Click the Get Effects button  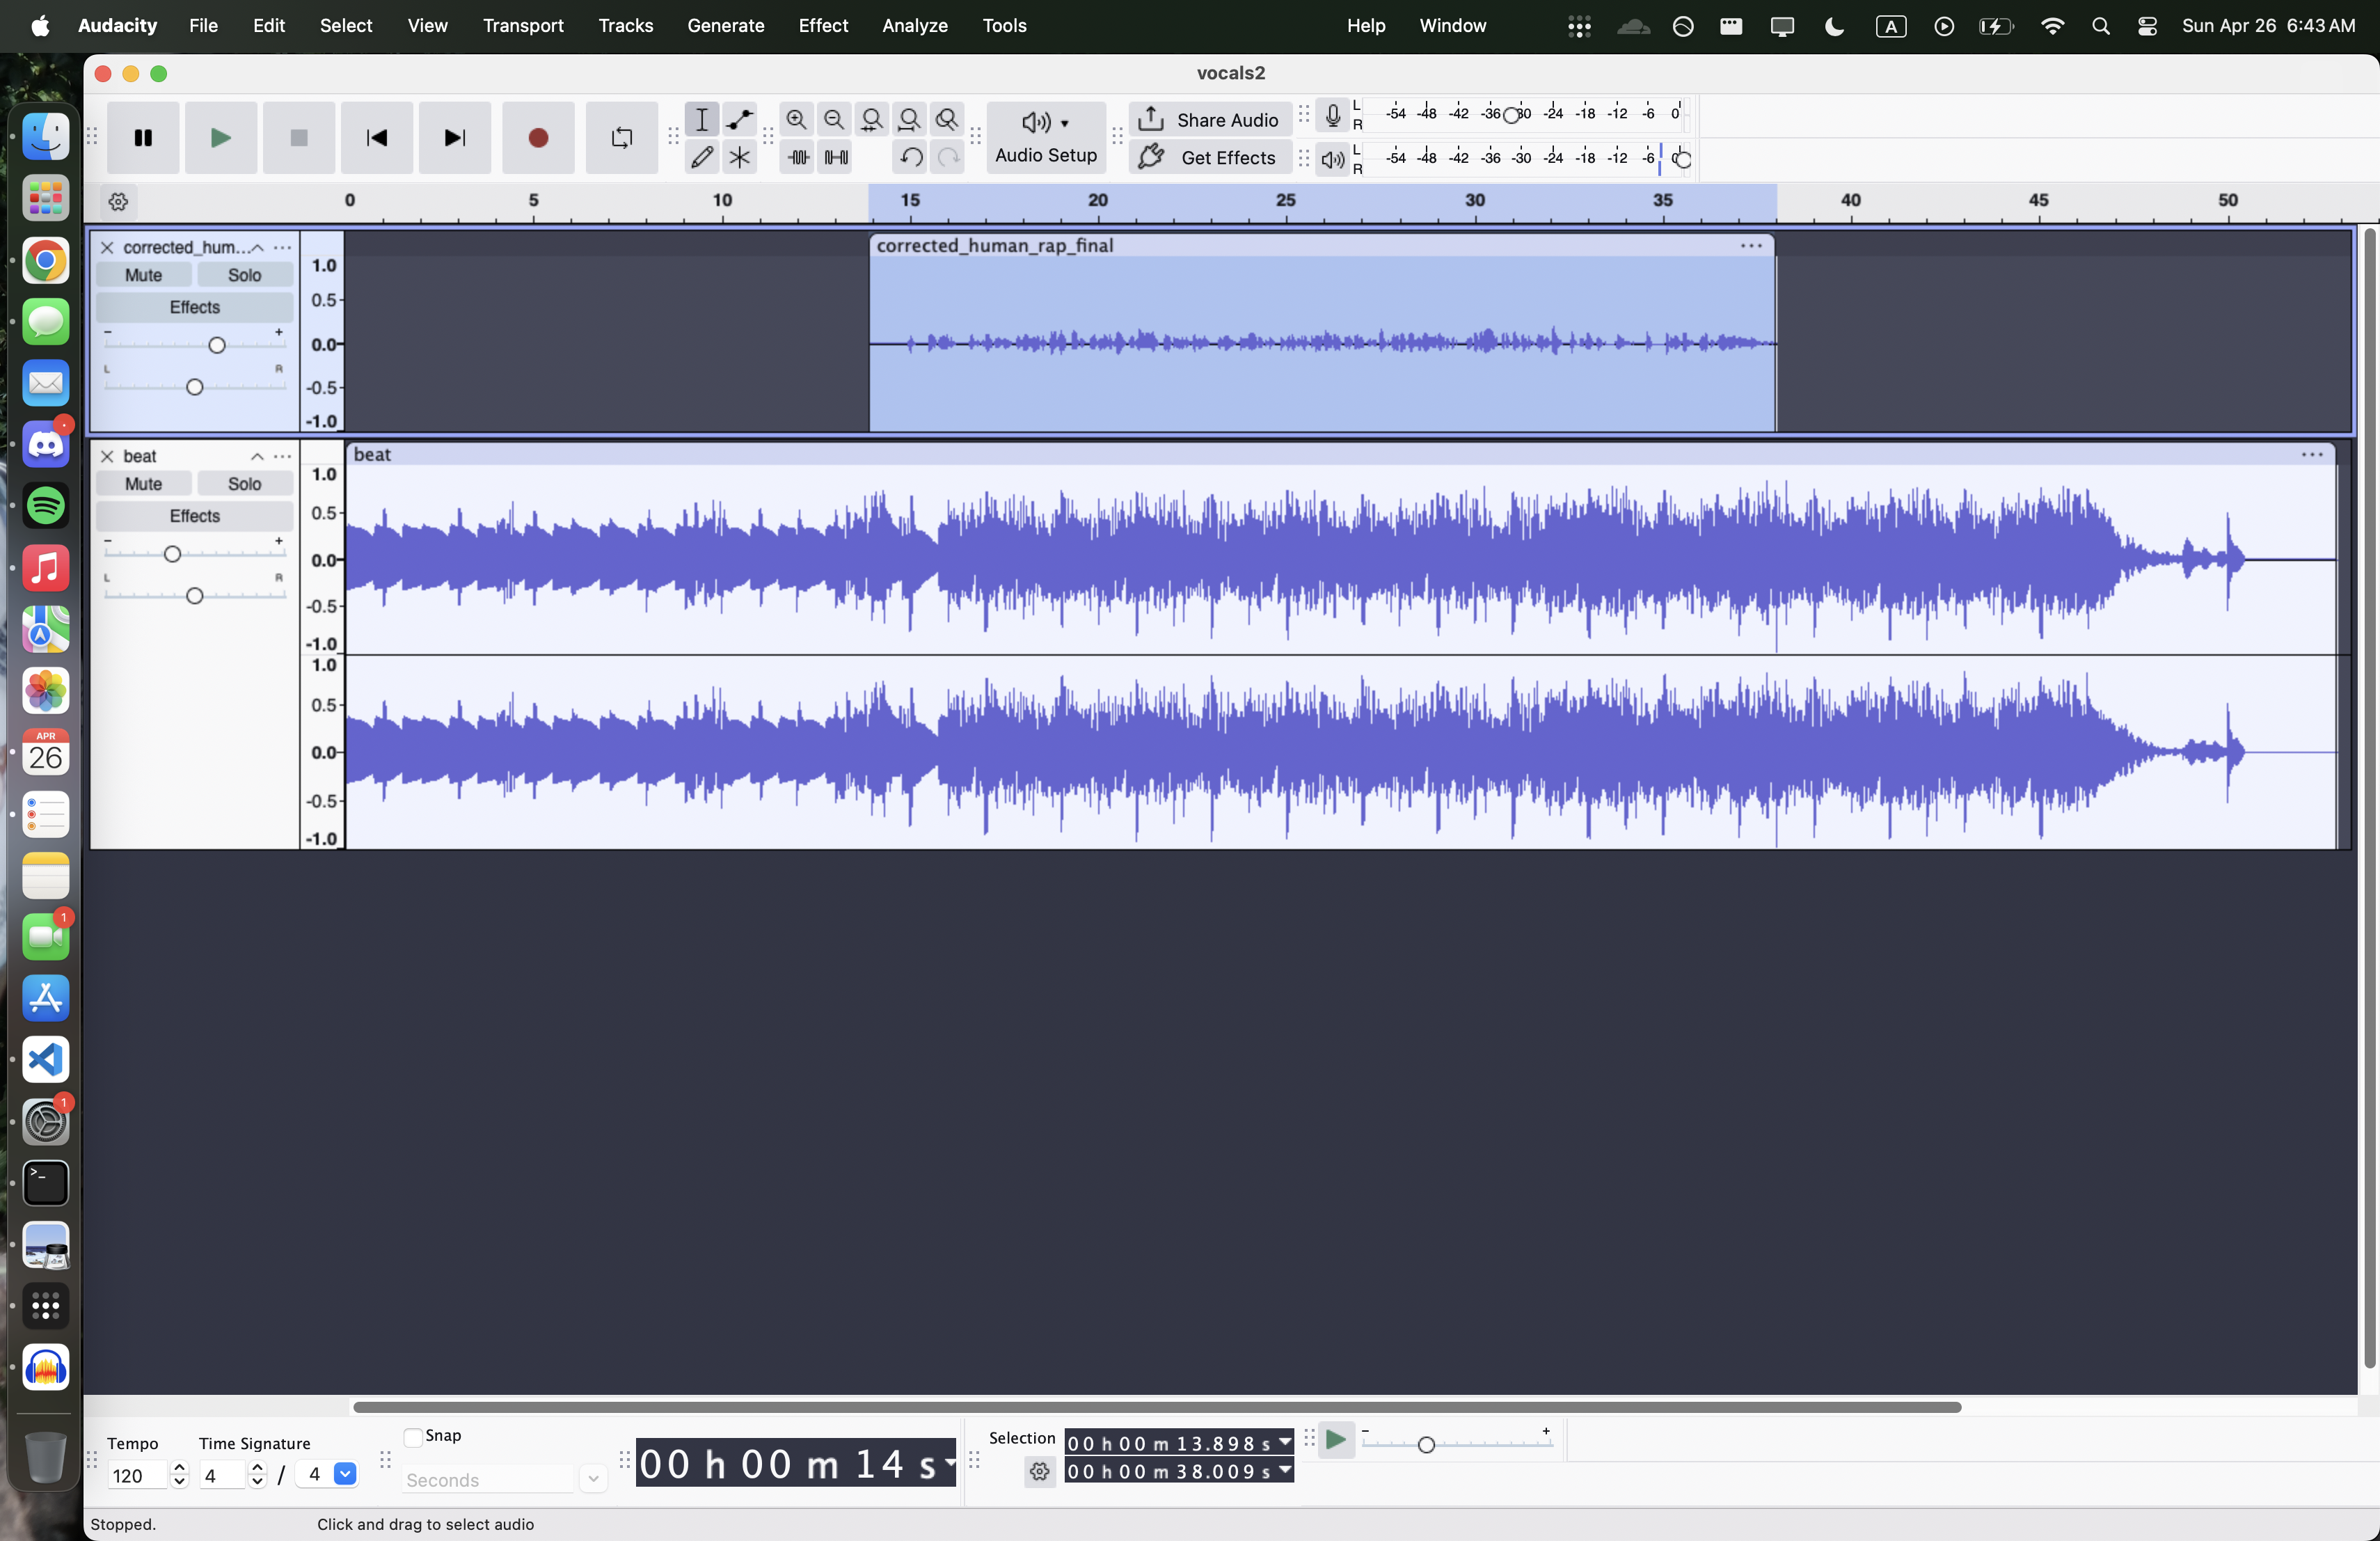1210,157
